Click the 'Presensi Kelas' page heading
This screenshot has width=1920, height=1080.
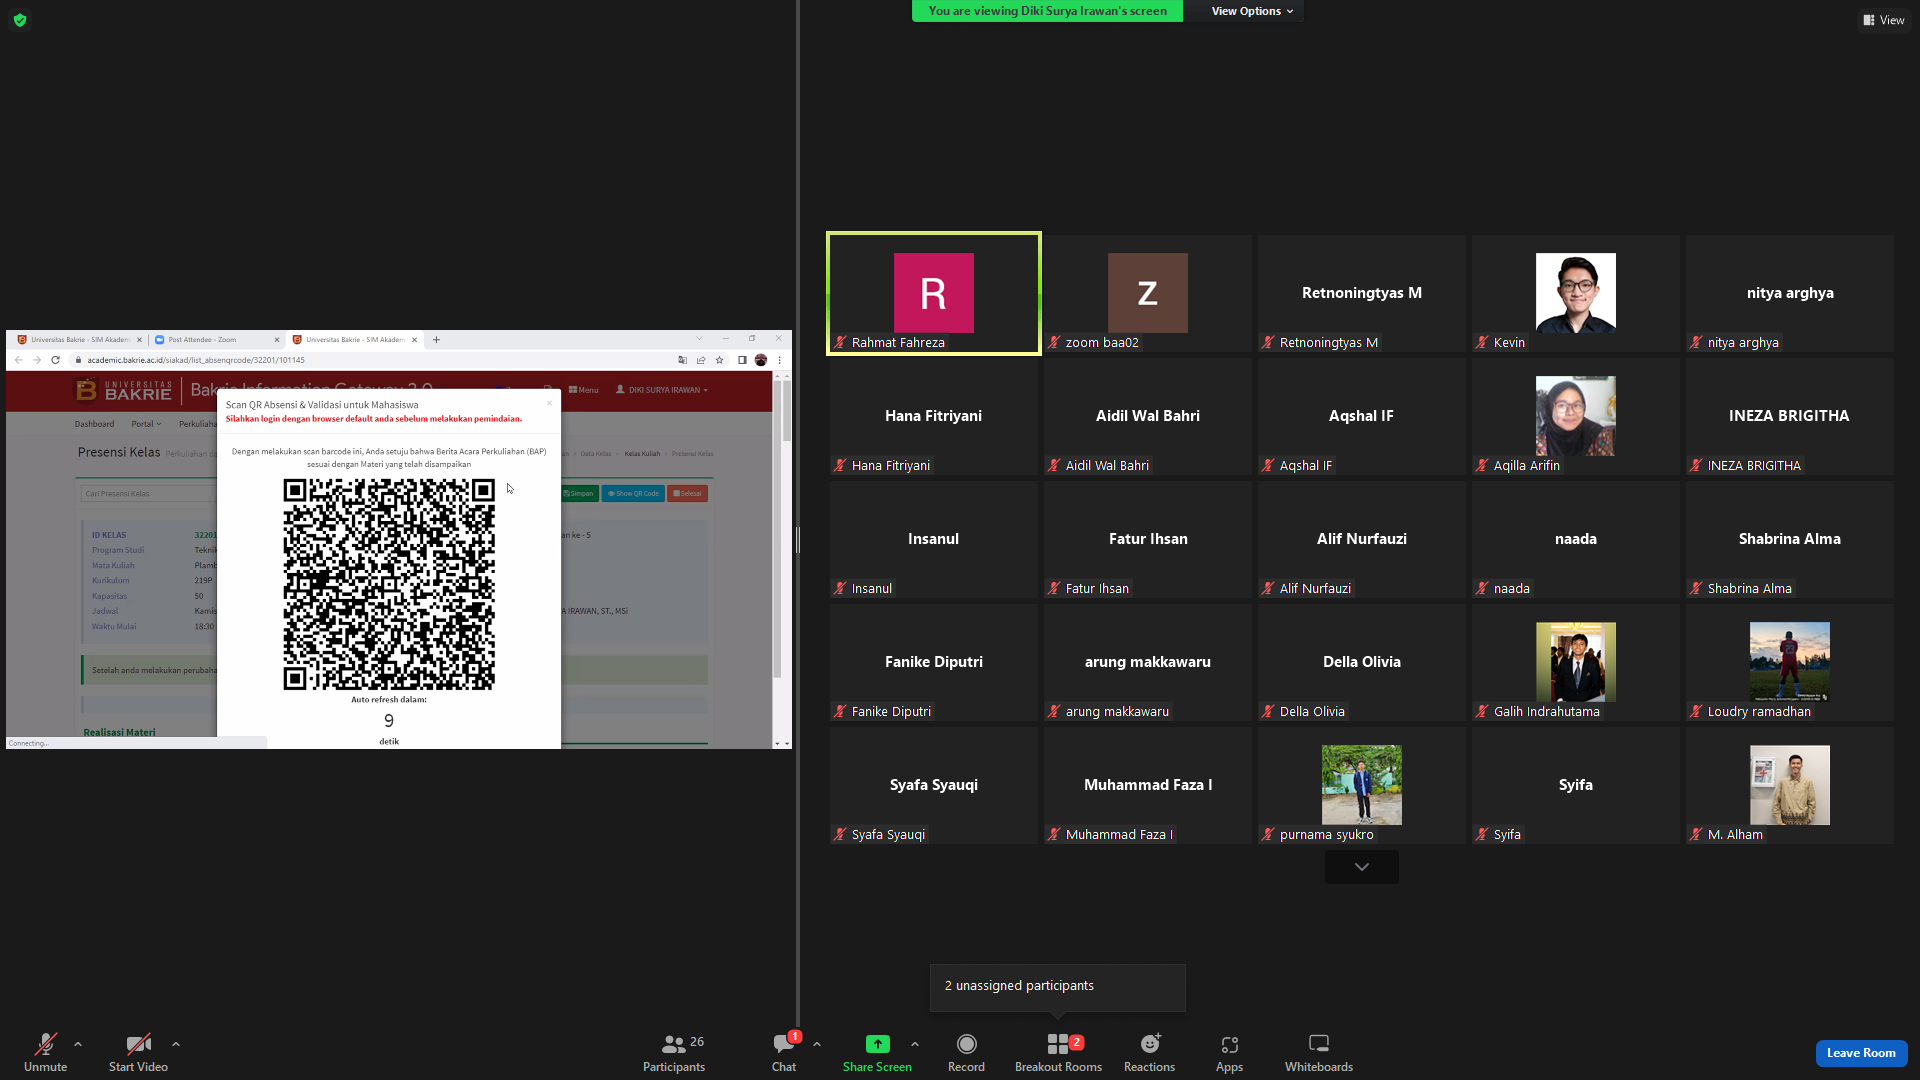[x=119, y=453]
